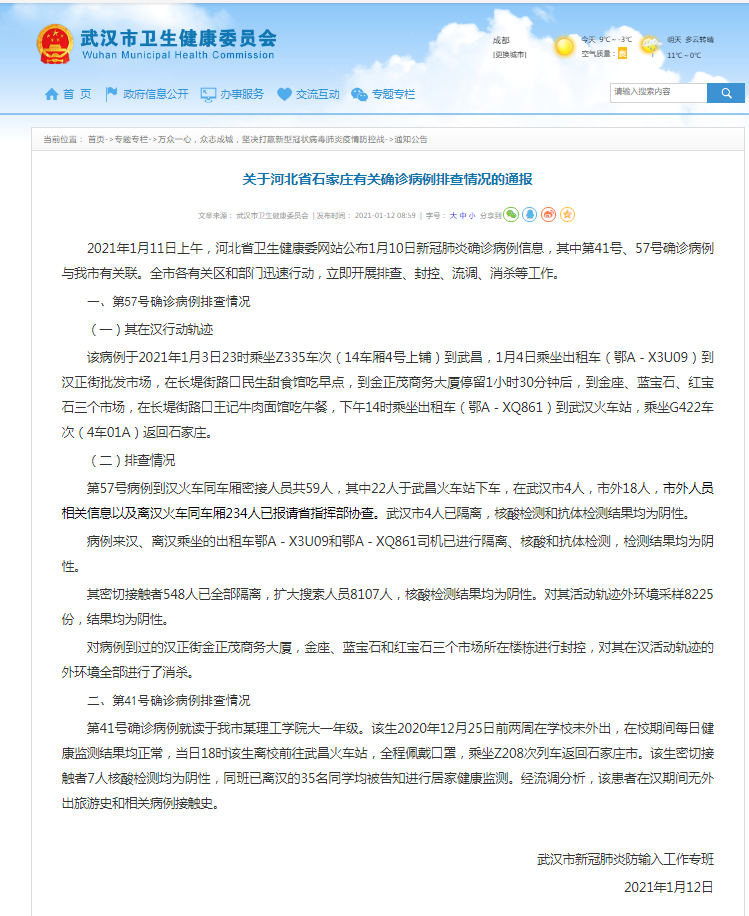Share article to Qzone star icon
Viewport: 749px width, 916px height.
pyautogui.click(x=567, y=215)
